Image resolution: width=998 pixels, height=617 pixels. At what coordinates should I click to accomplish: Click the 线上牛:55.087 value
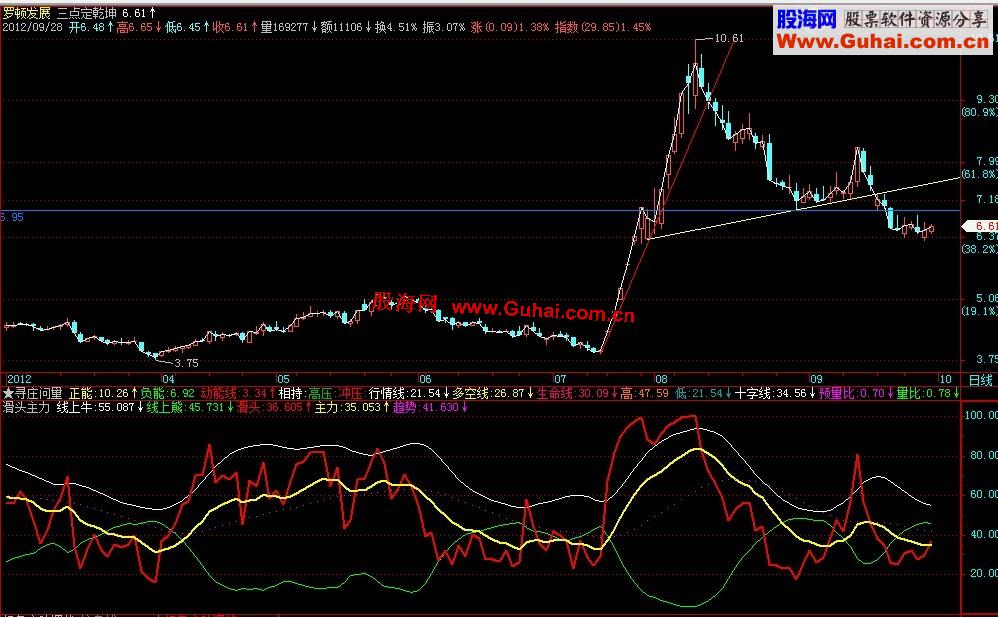pos(95,408)
